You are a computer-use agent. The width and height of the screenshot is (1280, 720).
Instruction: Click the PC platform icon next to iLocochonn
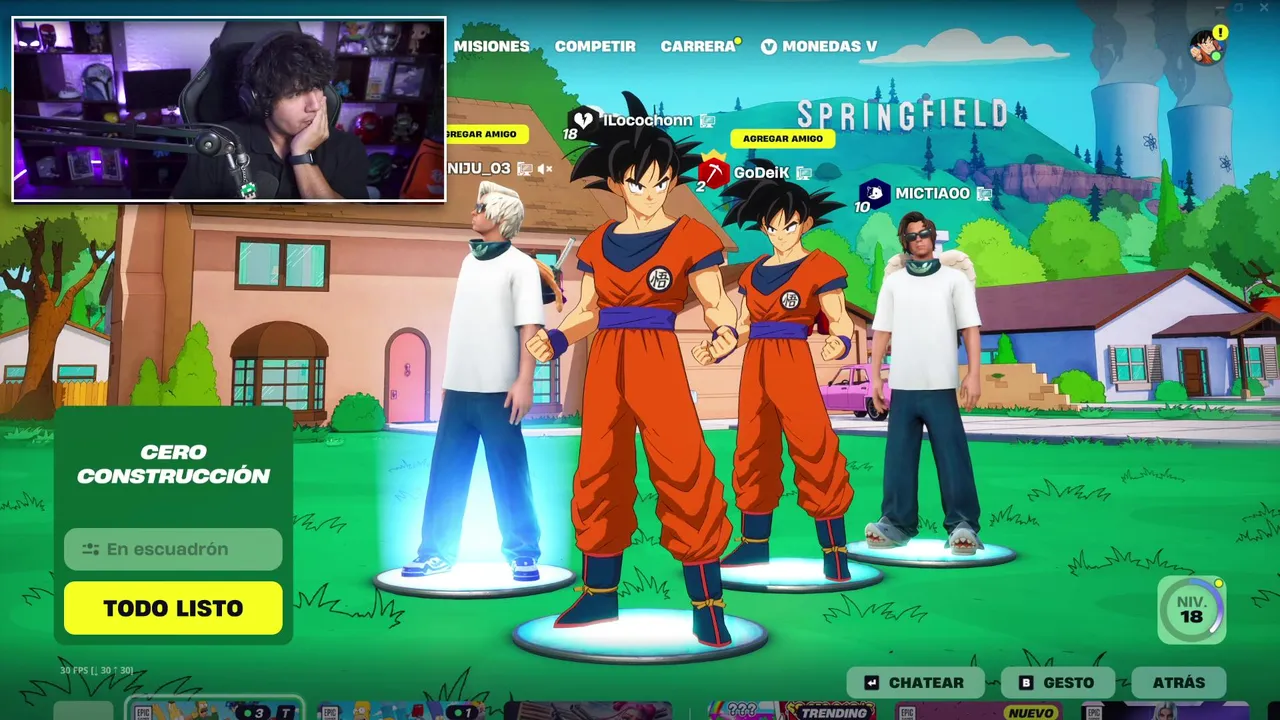tap(707, 121)
